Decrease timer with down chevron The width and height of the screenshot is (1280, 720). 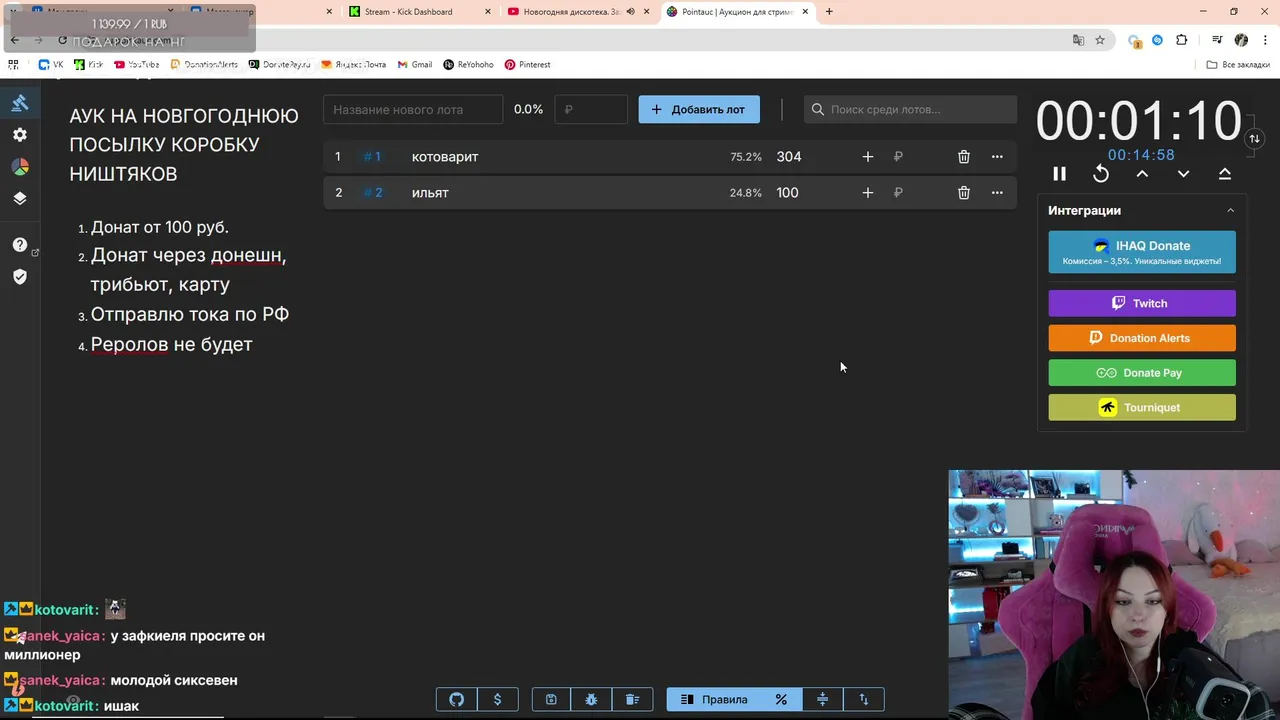(1183, 174)
